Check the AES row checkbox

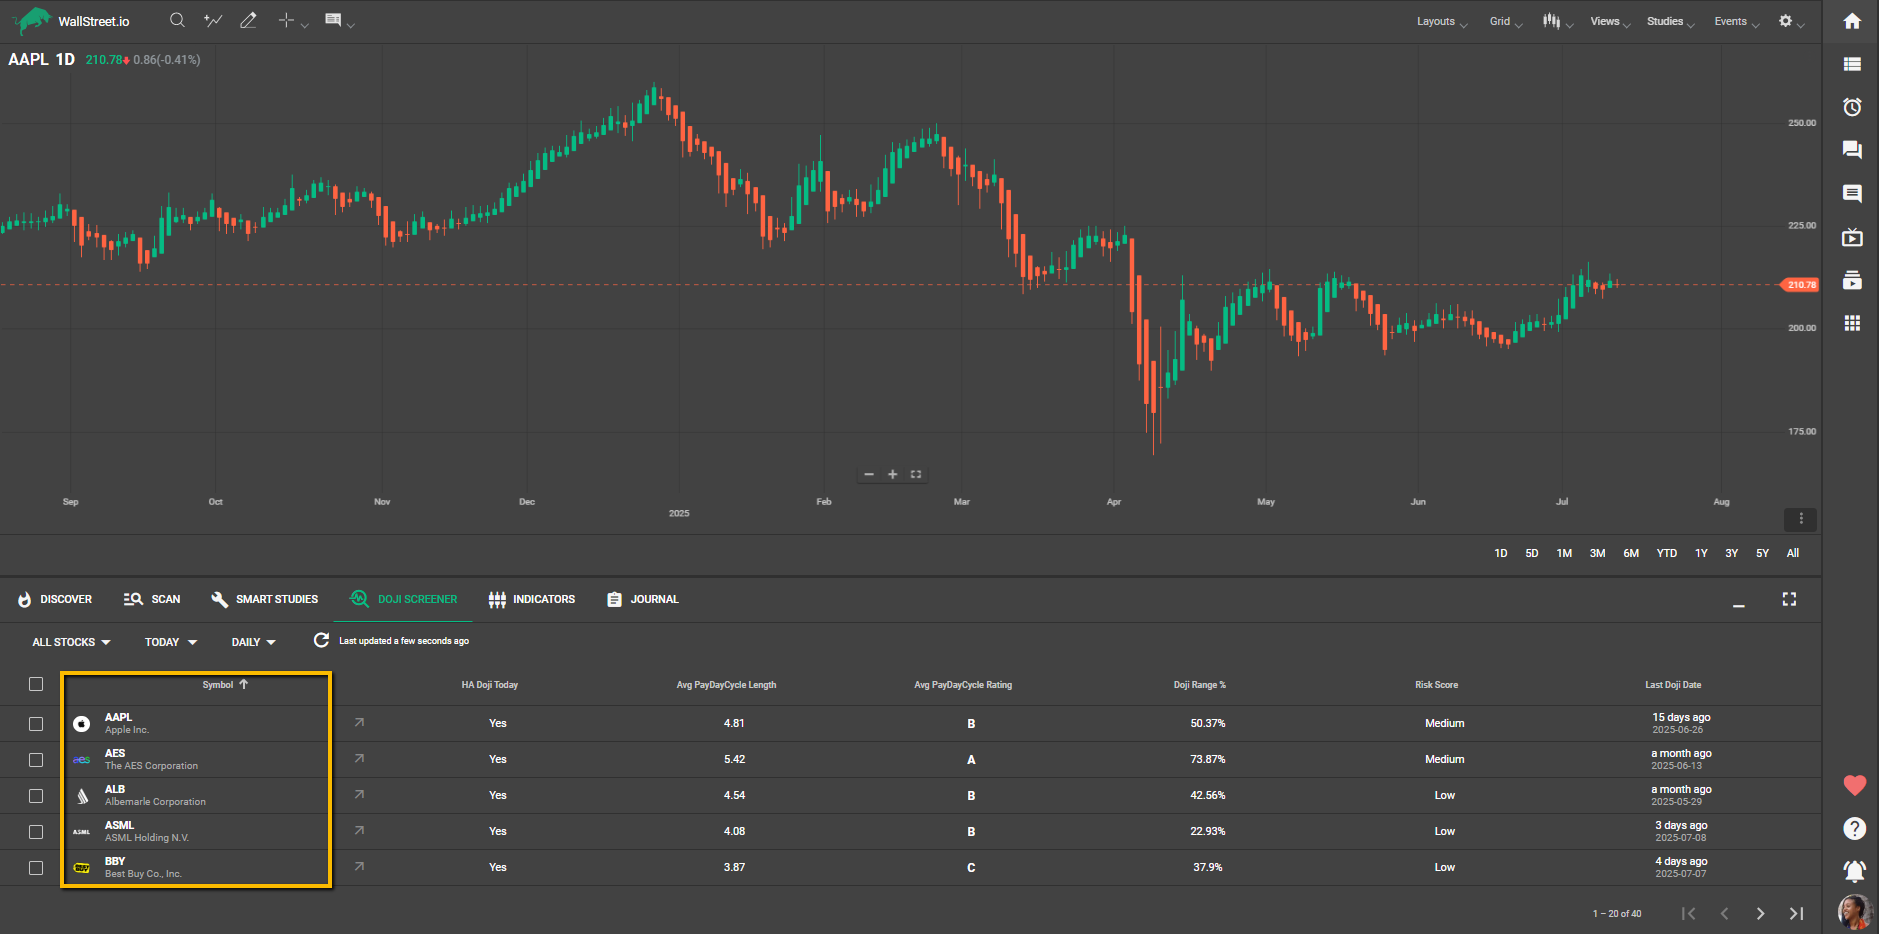[36, 759]
